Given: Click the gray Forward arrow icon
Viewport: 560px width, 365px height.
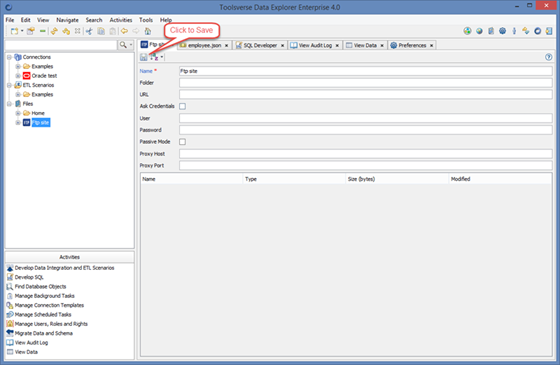Looking at the screenshot, I should tap(136, 31).
